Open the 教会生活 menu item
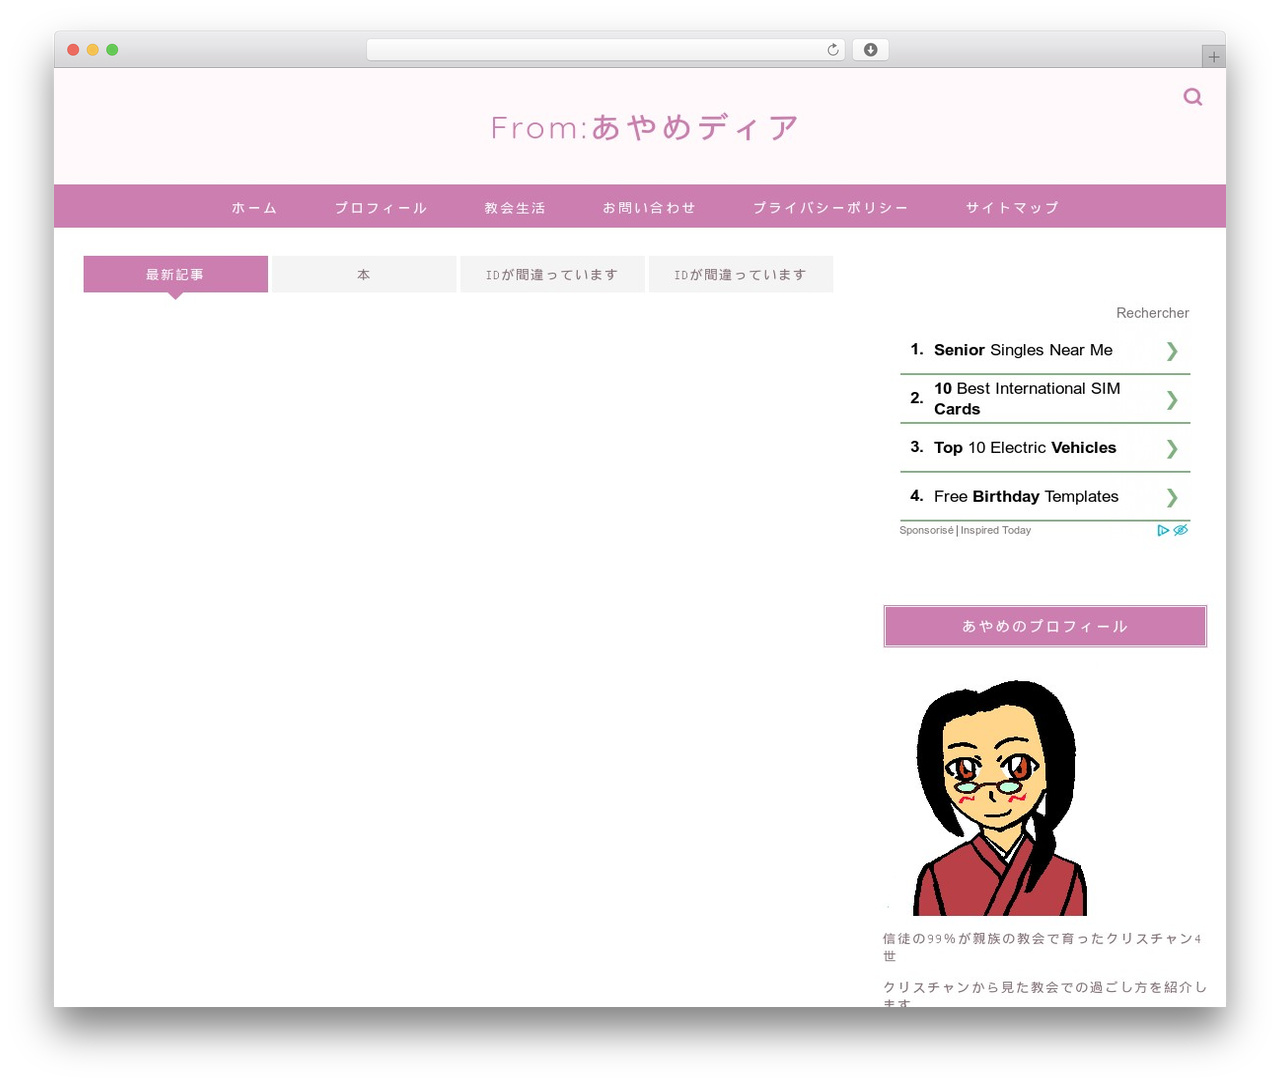The width and height of the screenshot is (1280, 1084). tap(515, 208)
